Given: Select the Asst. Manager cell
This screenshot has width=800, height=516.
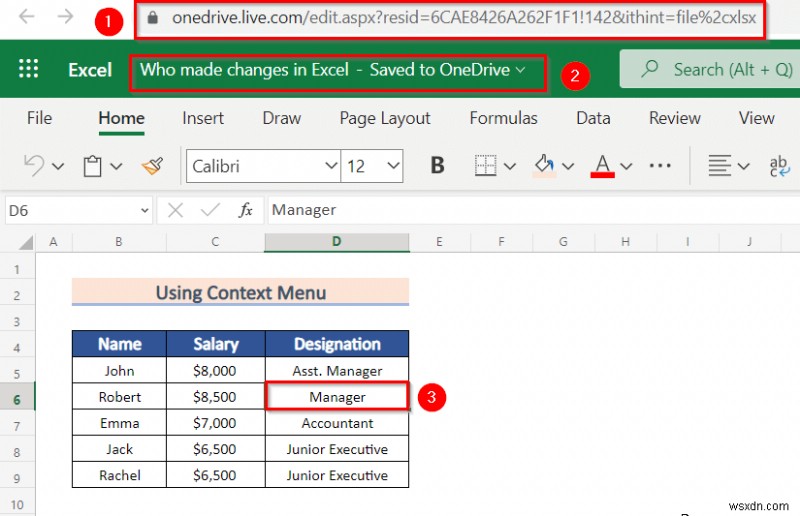Looking at the screenshot, I should click(x=337, y=371).
